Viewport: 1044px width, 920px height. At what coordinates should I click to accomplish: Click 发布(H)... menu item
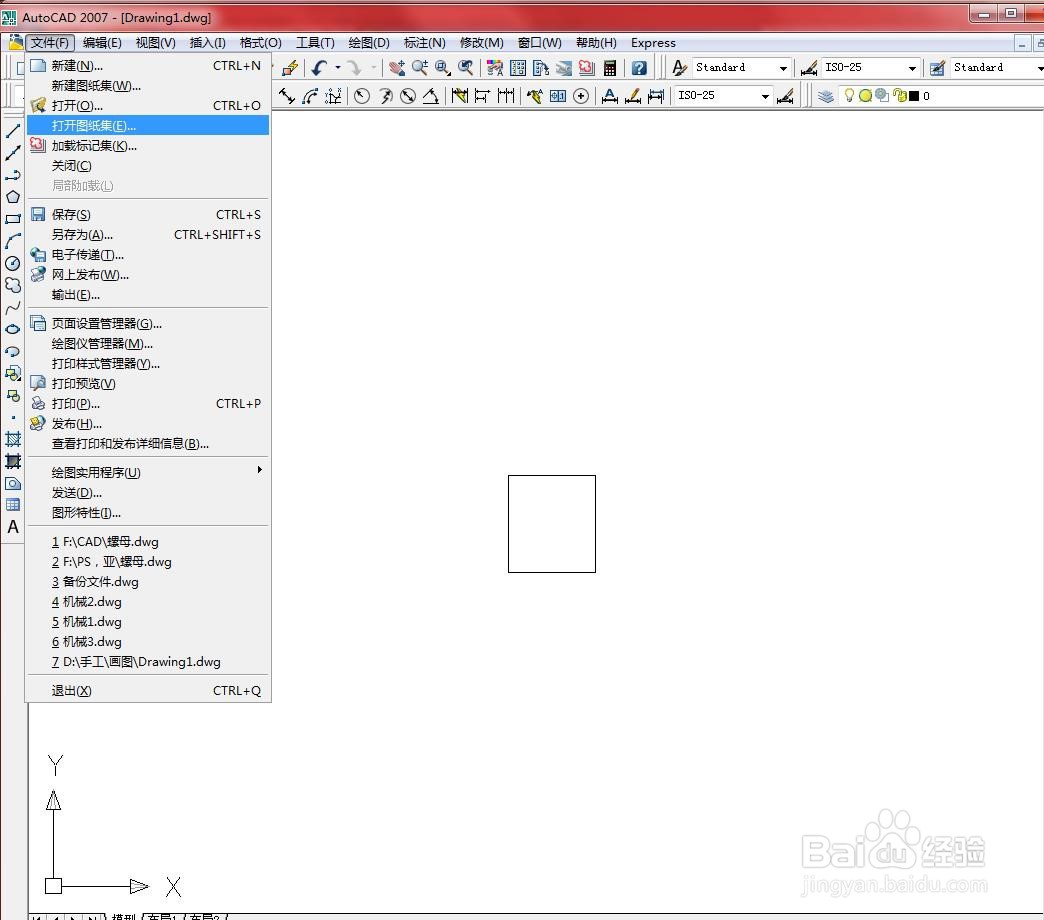148,423
